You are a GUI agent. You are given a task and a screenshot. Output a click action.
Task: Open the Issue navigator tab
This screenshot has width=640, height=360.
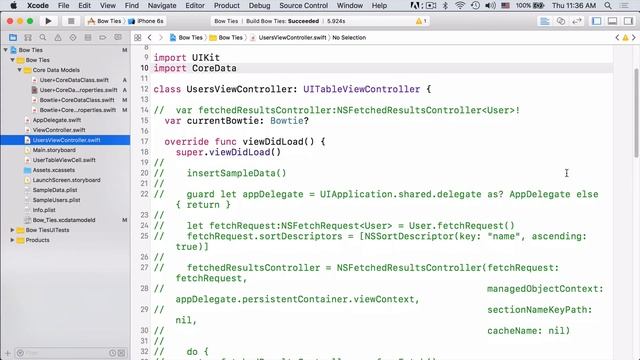pyautogui.click(x=58, y=38)
